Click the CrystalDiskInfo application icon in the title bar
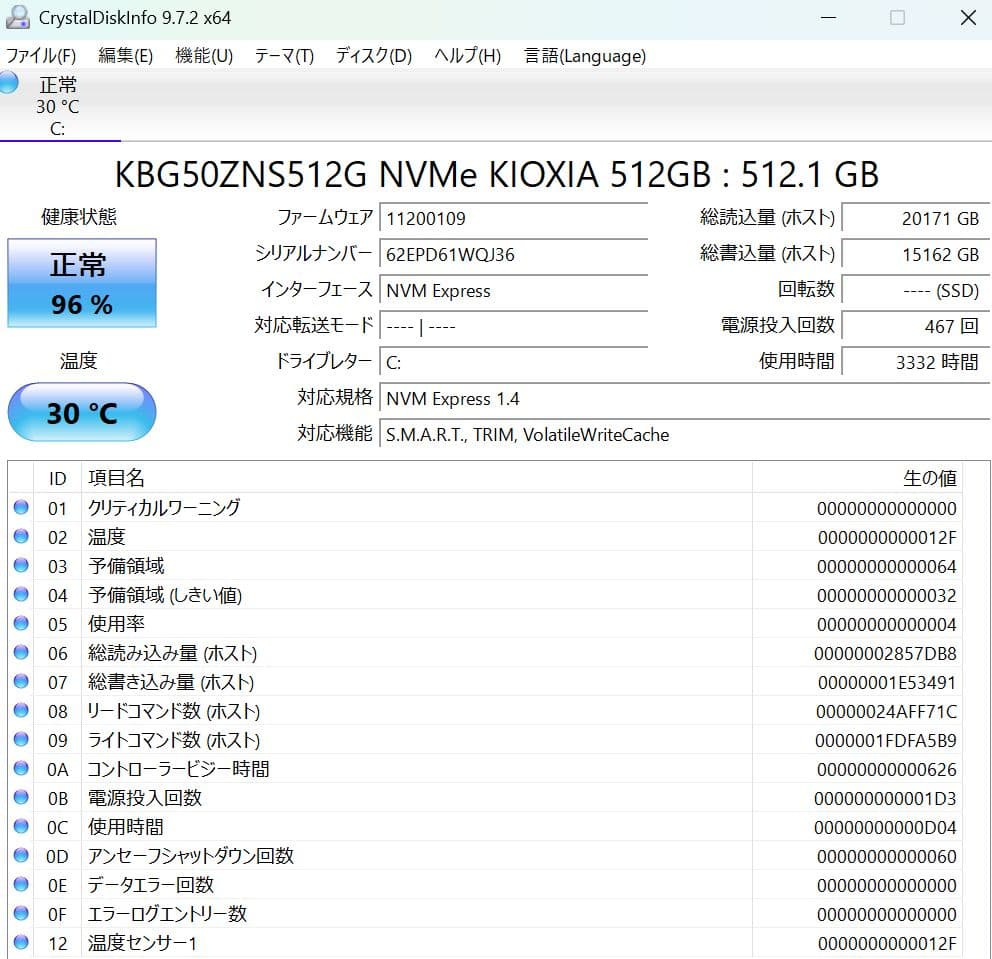The width and height of the screenshot is (992, 959). pyautogui.click(x=17, y=17)
